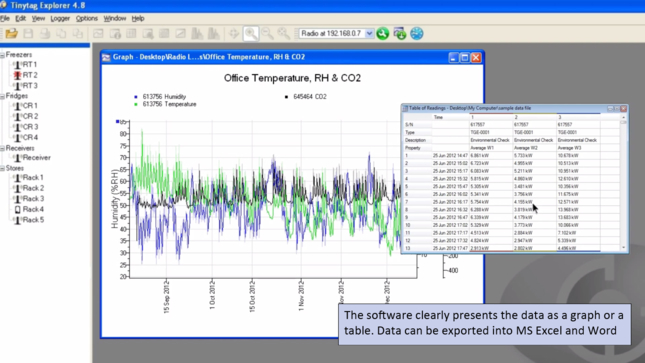This screenshot has width=645, height=363.
Task: Open the Edit menu
Action: (x=21, y=19)
